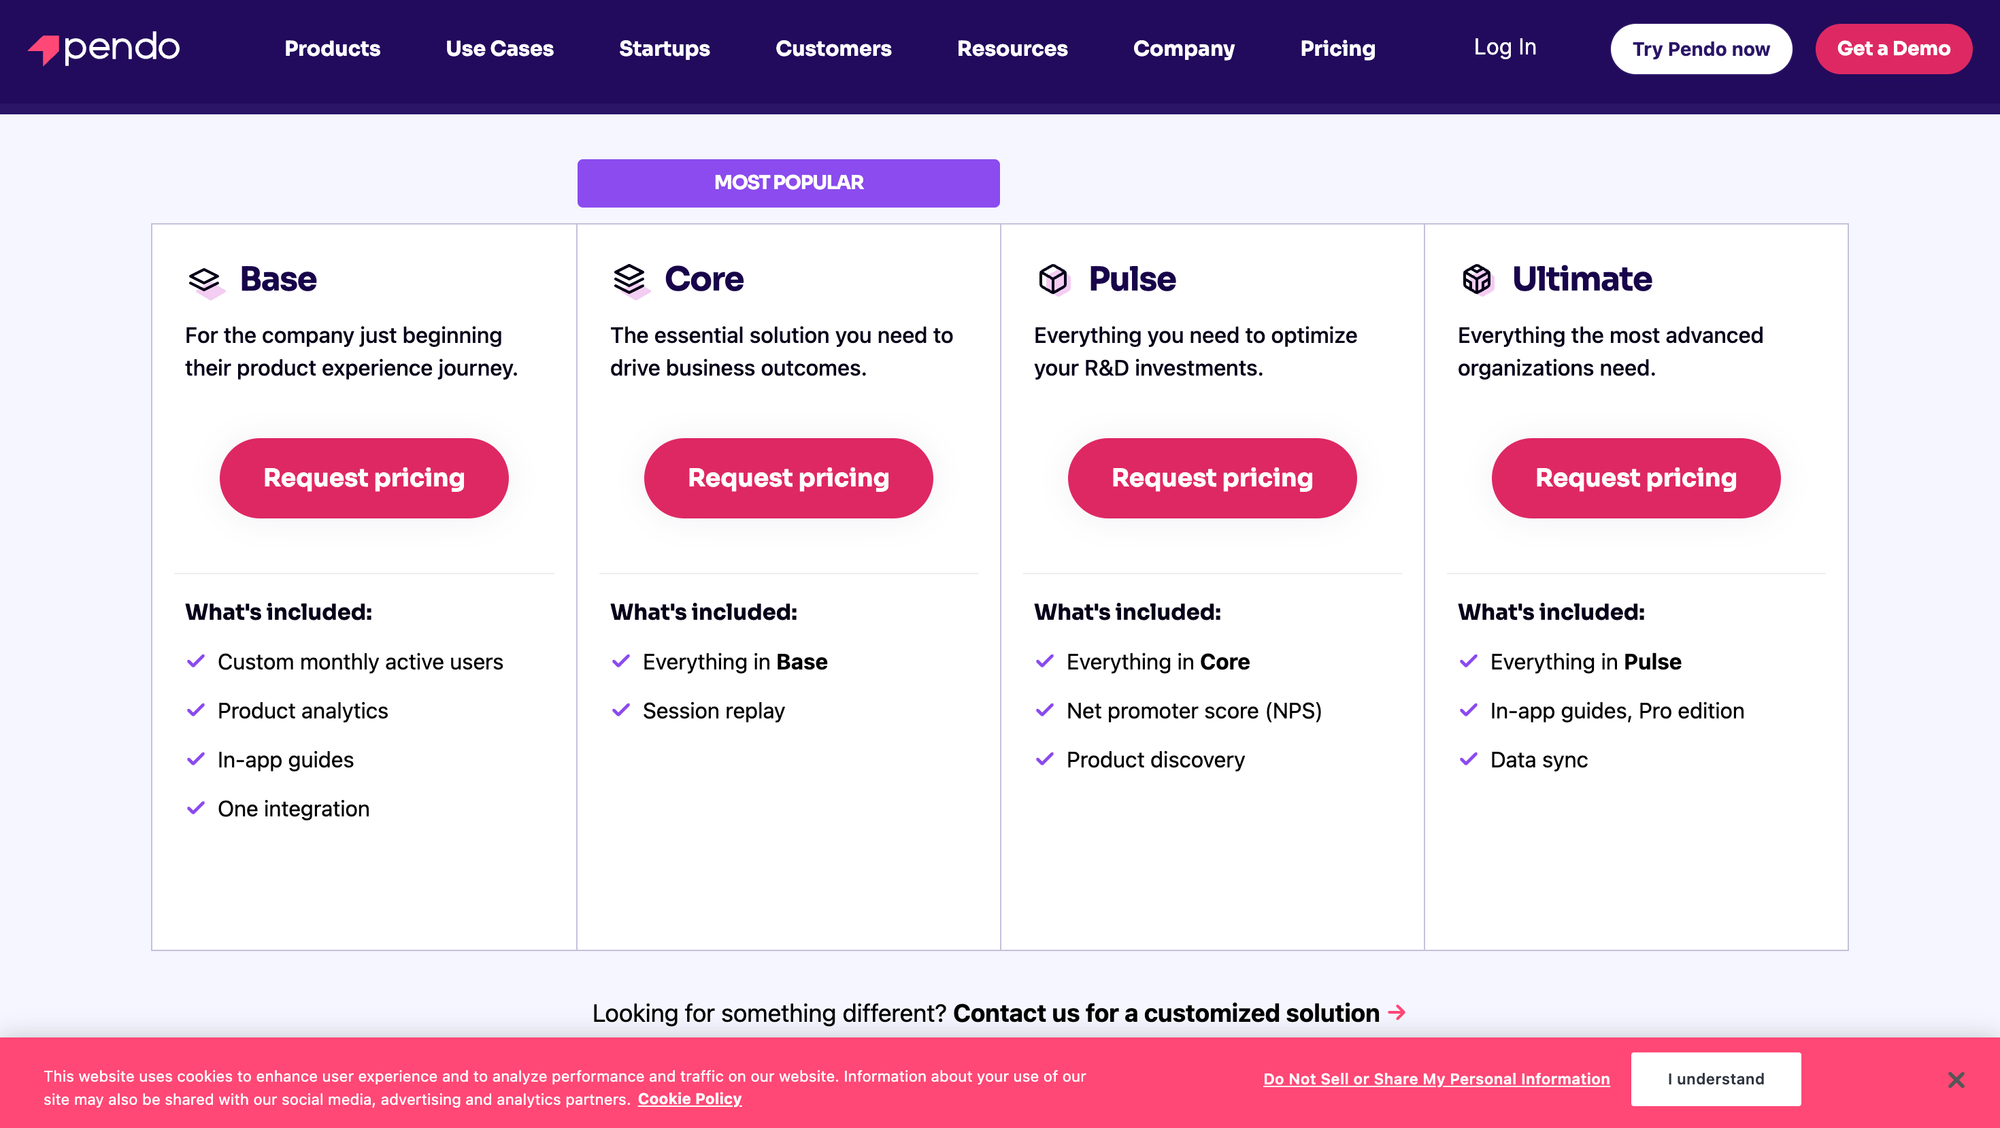The width and height of the screenshot is (2000, 1128).
Task: Click the Log In link
Action: pos(1505,47)
